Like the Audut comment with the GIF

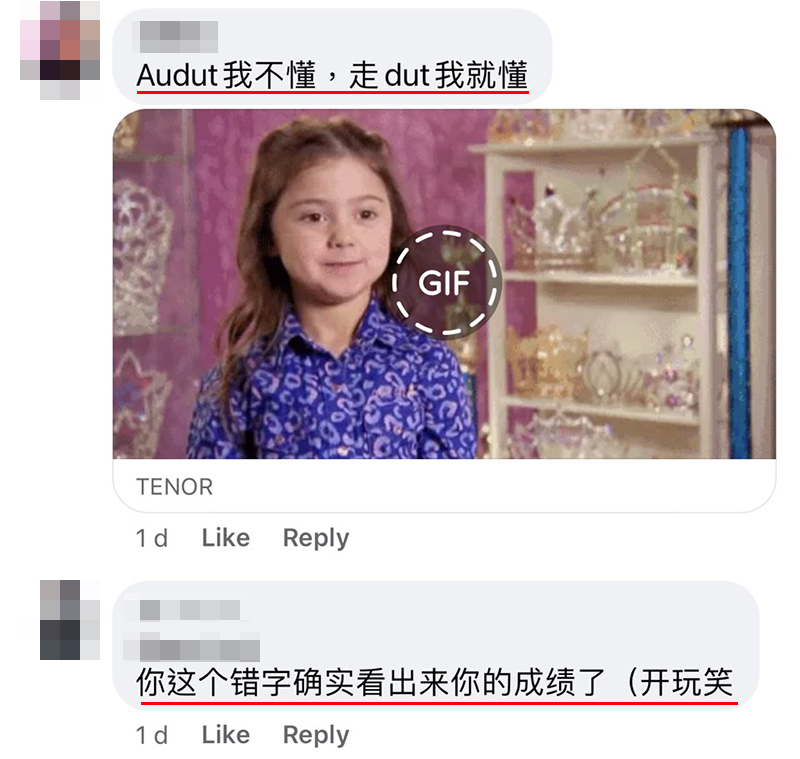pos(226,538)
